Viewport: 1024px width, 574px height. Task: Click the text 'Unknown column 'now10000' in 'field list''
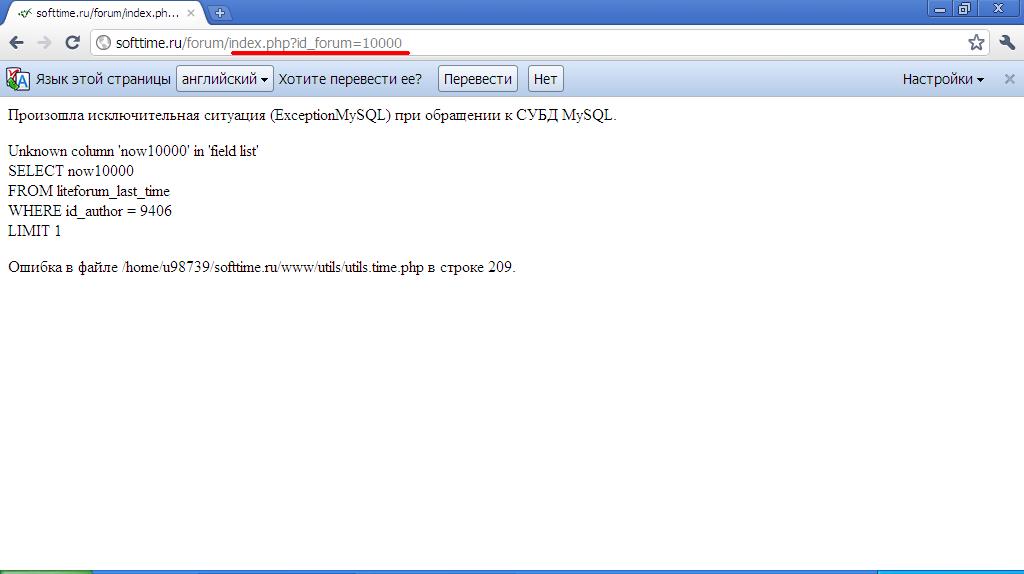(133, 151)
